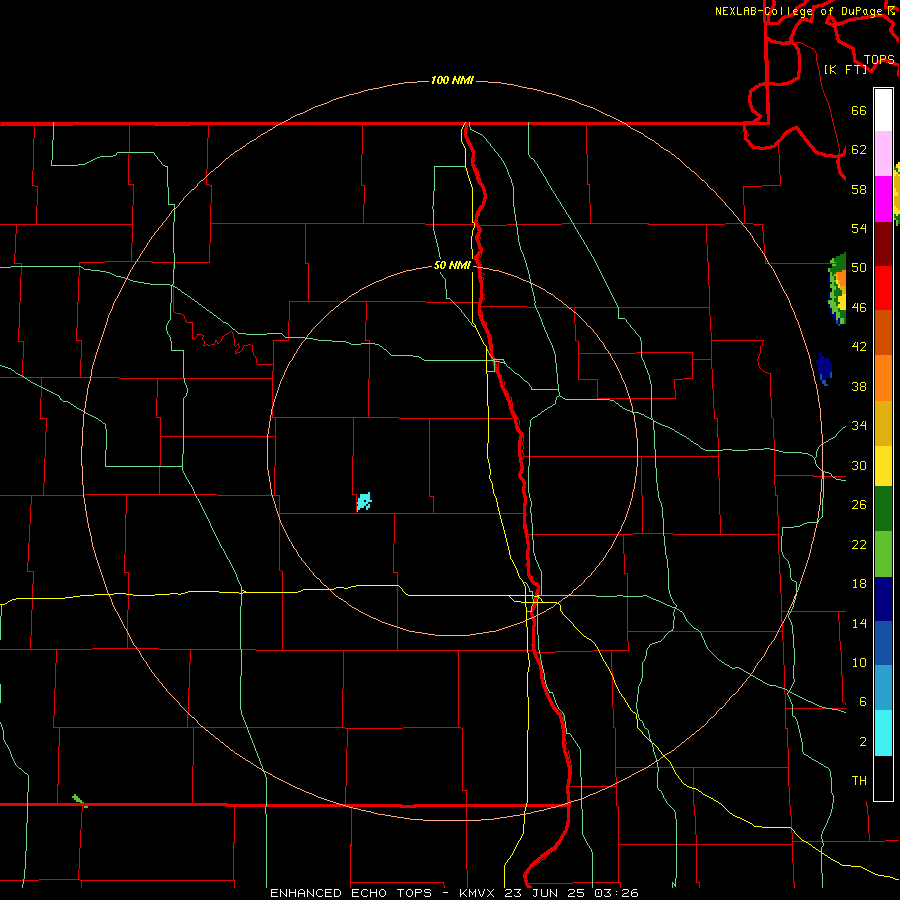Select the navy blue legend swatch
This screenshot has width=900, height=900.
pos(883,599)
